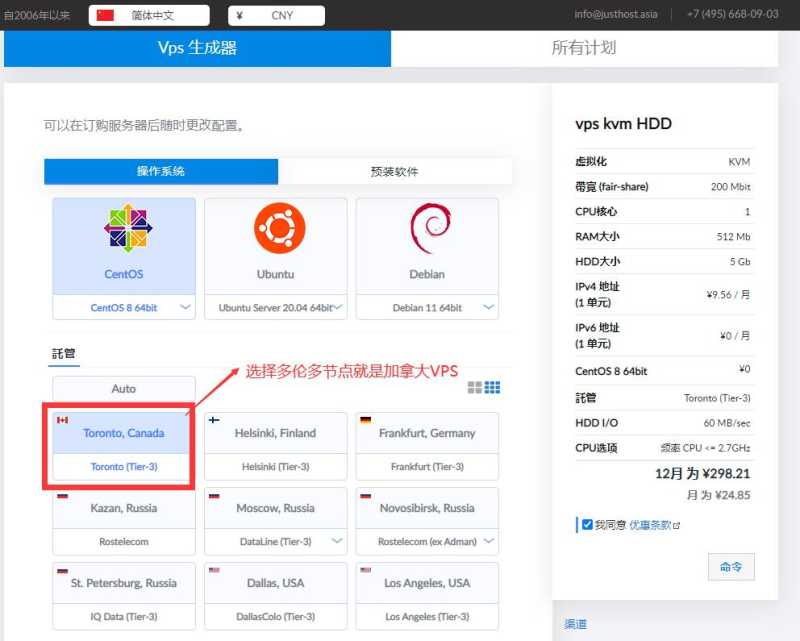800x641 pixels.
Task: Select Dallas, USA location
Action: coord(276,583)
